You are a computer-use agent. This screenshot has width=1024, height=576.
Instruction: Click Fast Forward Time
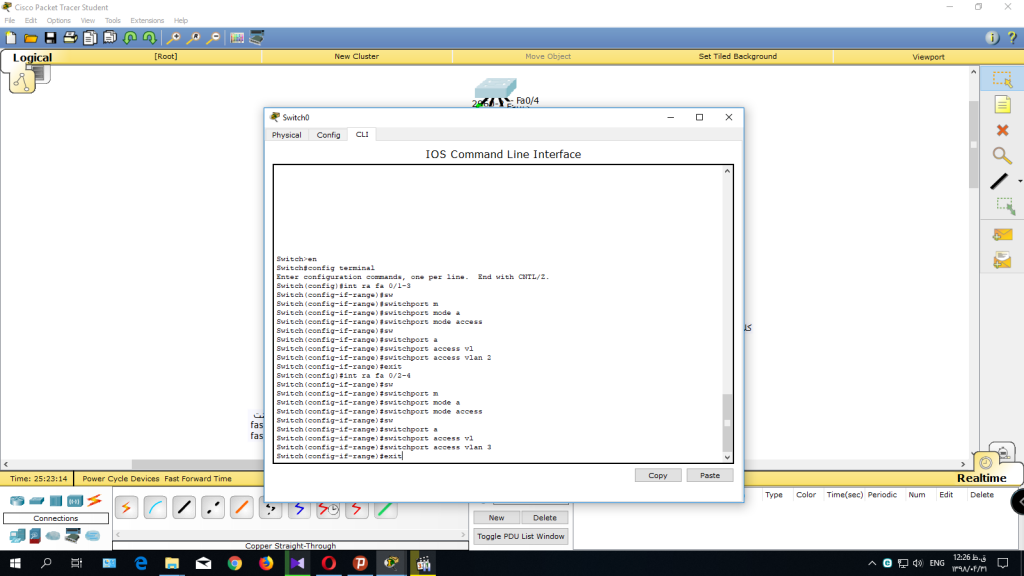[x=198, y=479]
